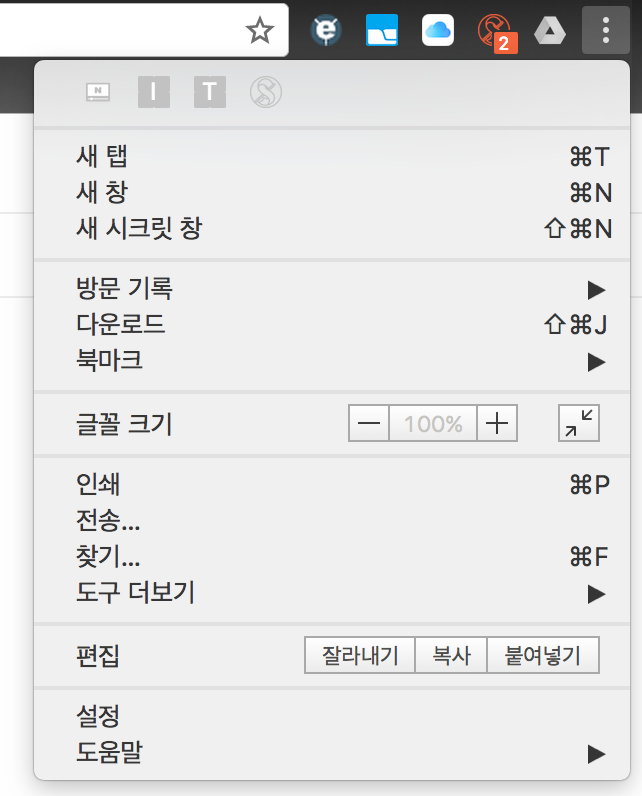The image size is (642, 796).
Task: Expand Help submenu (도움말)
Action: [x=332, y=752]
